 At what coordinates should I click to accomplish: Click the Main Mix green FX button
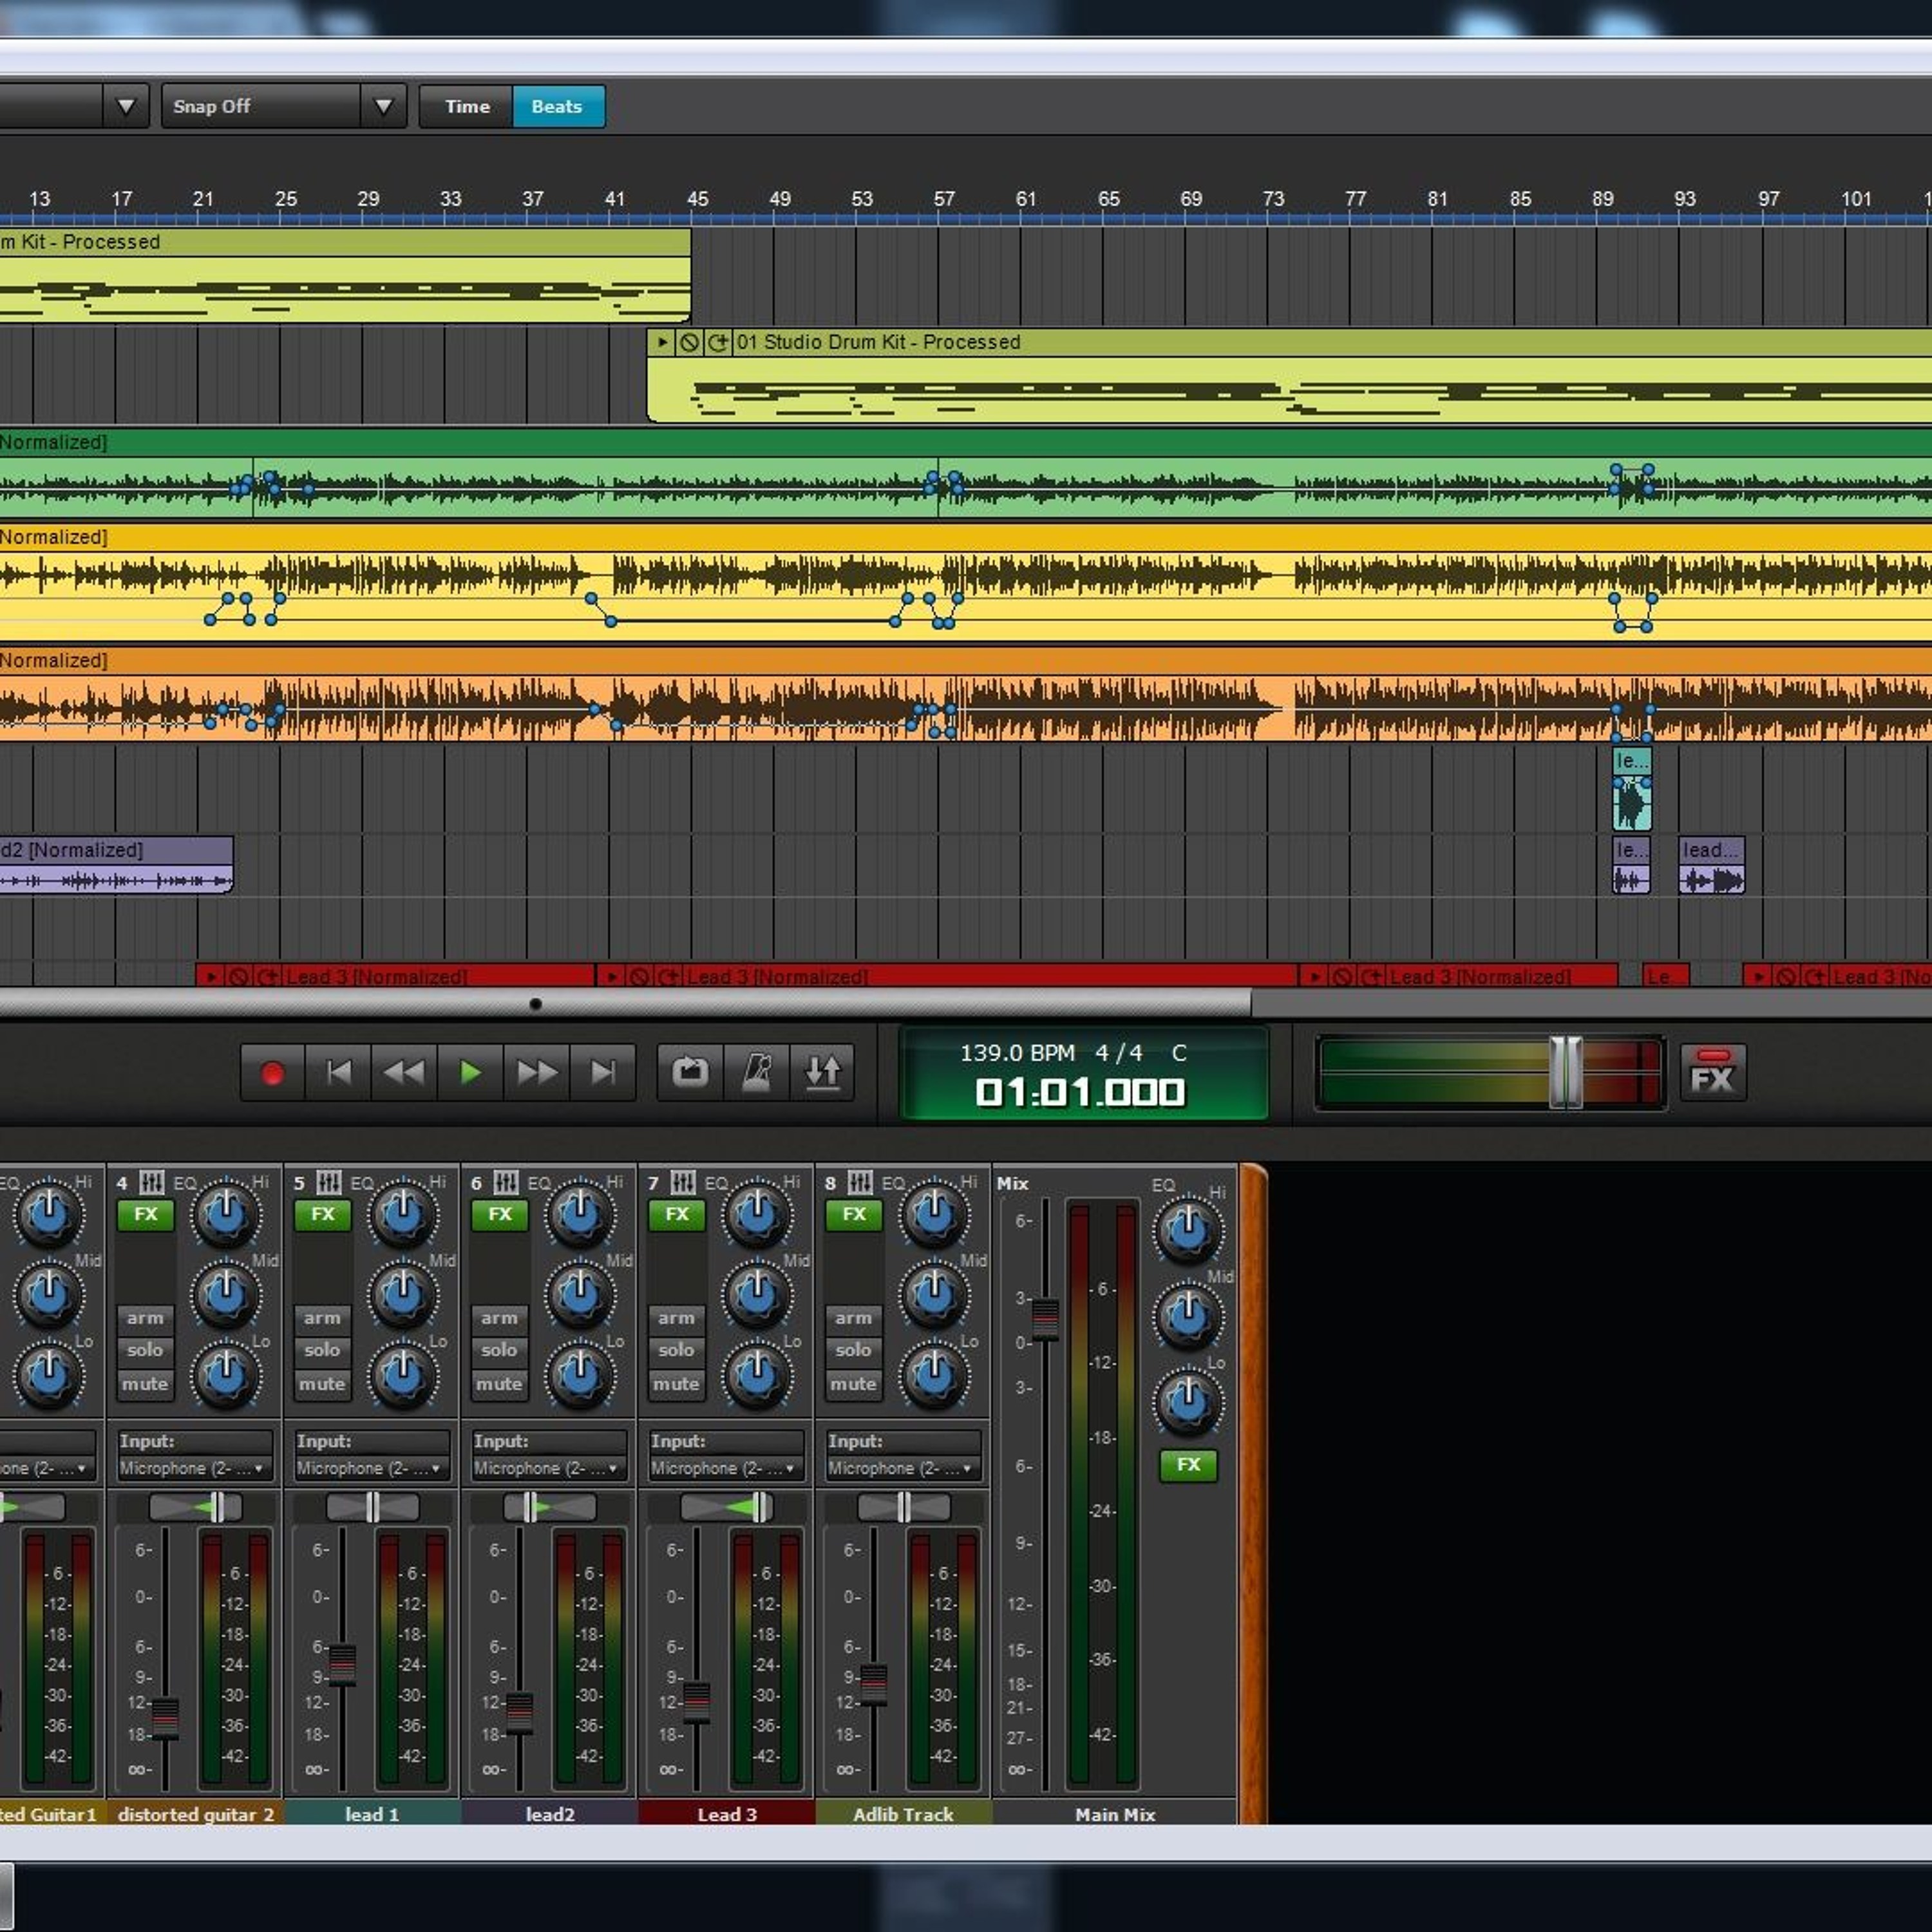point(1188,1465)
